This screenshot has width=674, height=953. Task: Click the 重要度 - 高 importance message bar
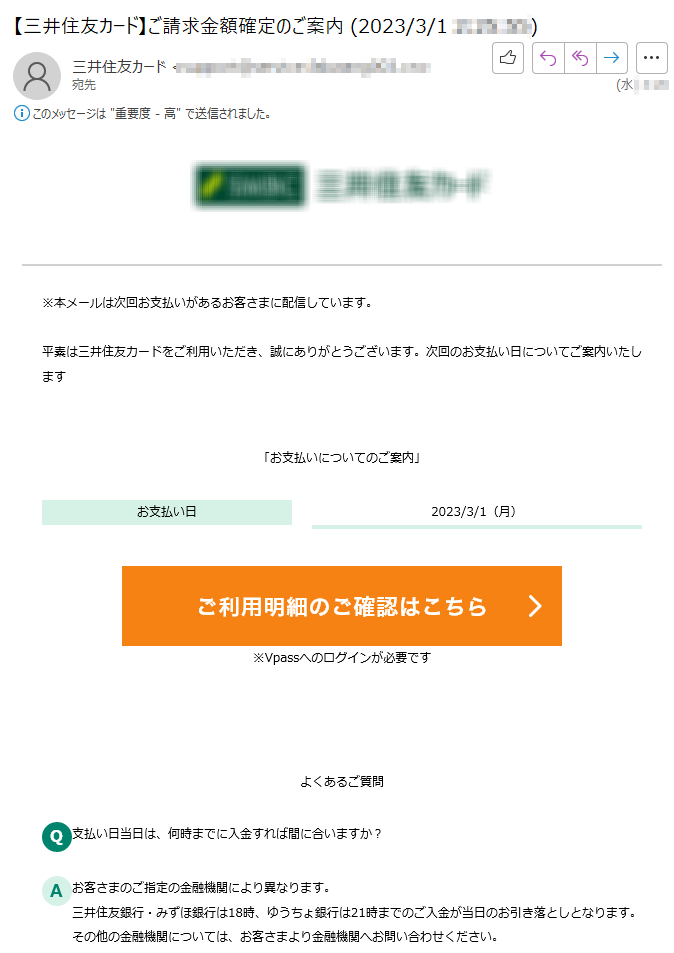(x=143, y=113)
